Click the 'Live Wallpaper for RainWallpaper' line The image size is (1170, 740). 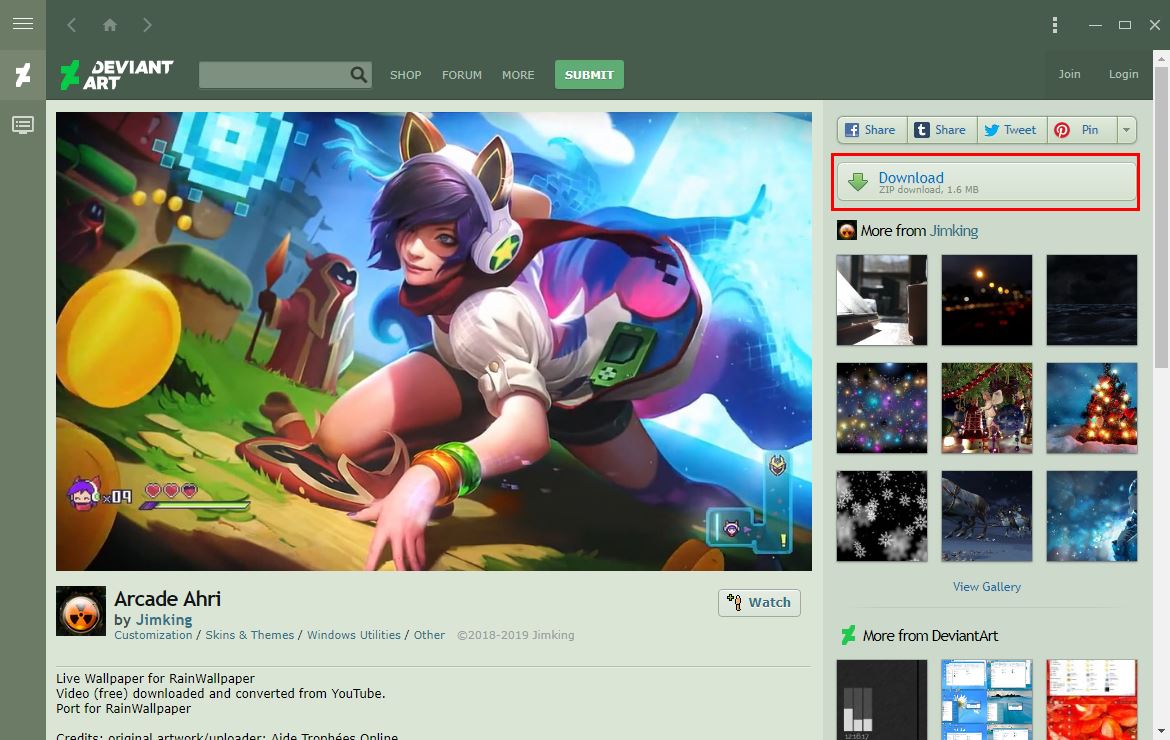click(x=155, y=679)
